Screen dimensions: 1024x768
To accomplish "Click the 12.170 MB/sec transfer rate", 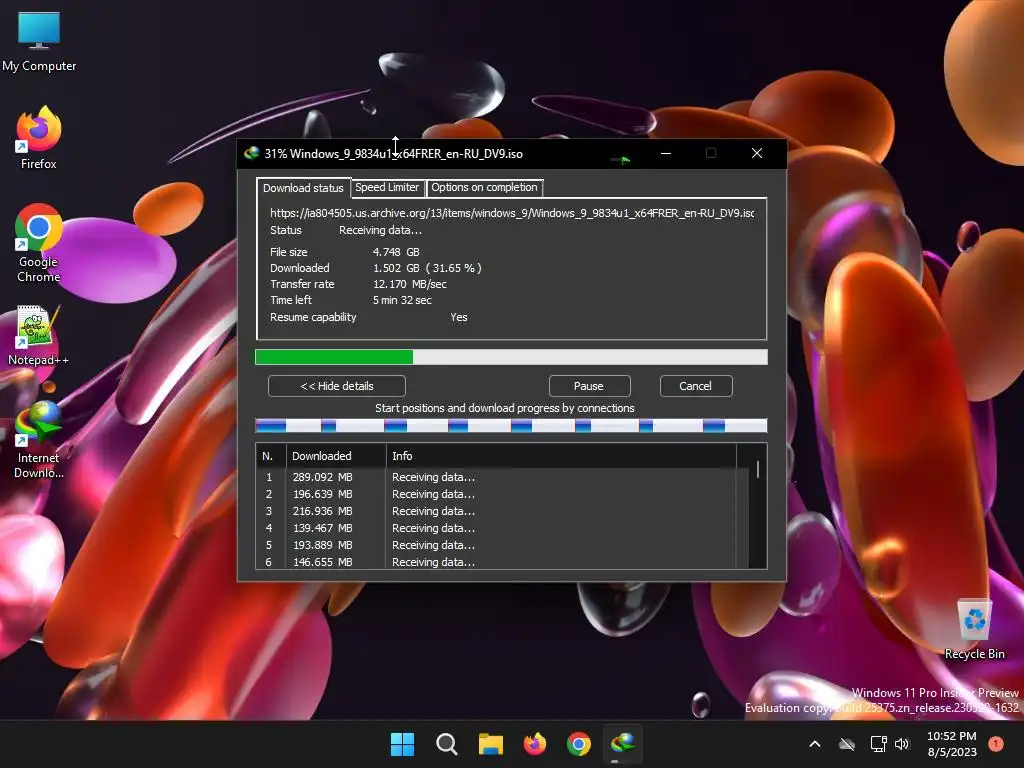I will point(409,284).
